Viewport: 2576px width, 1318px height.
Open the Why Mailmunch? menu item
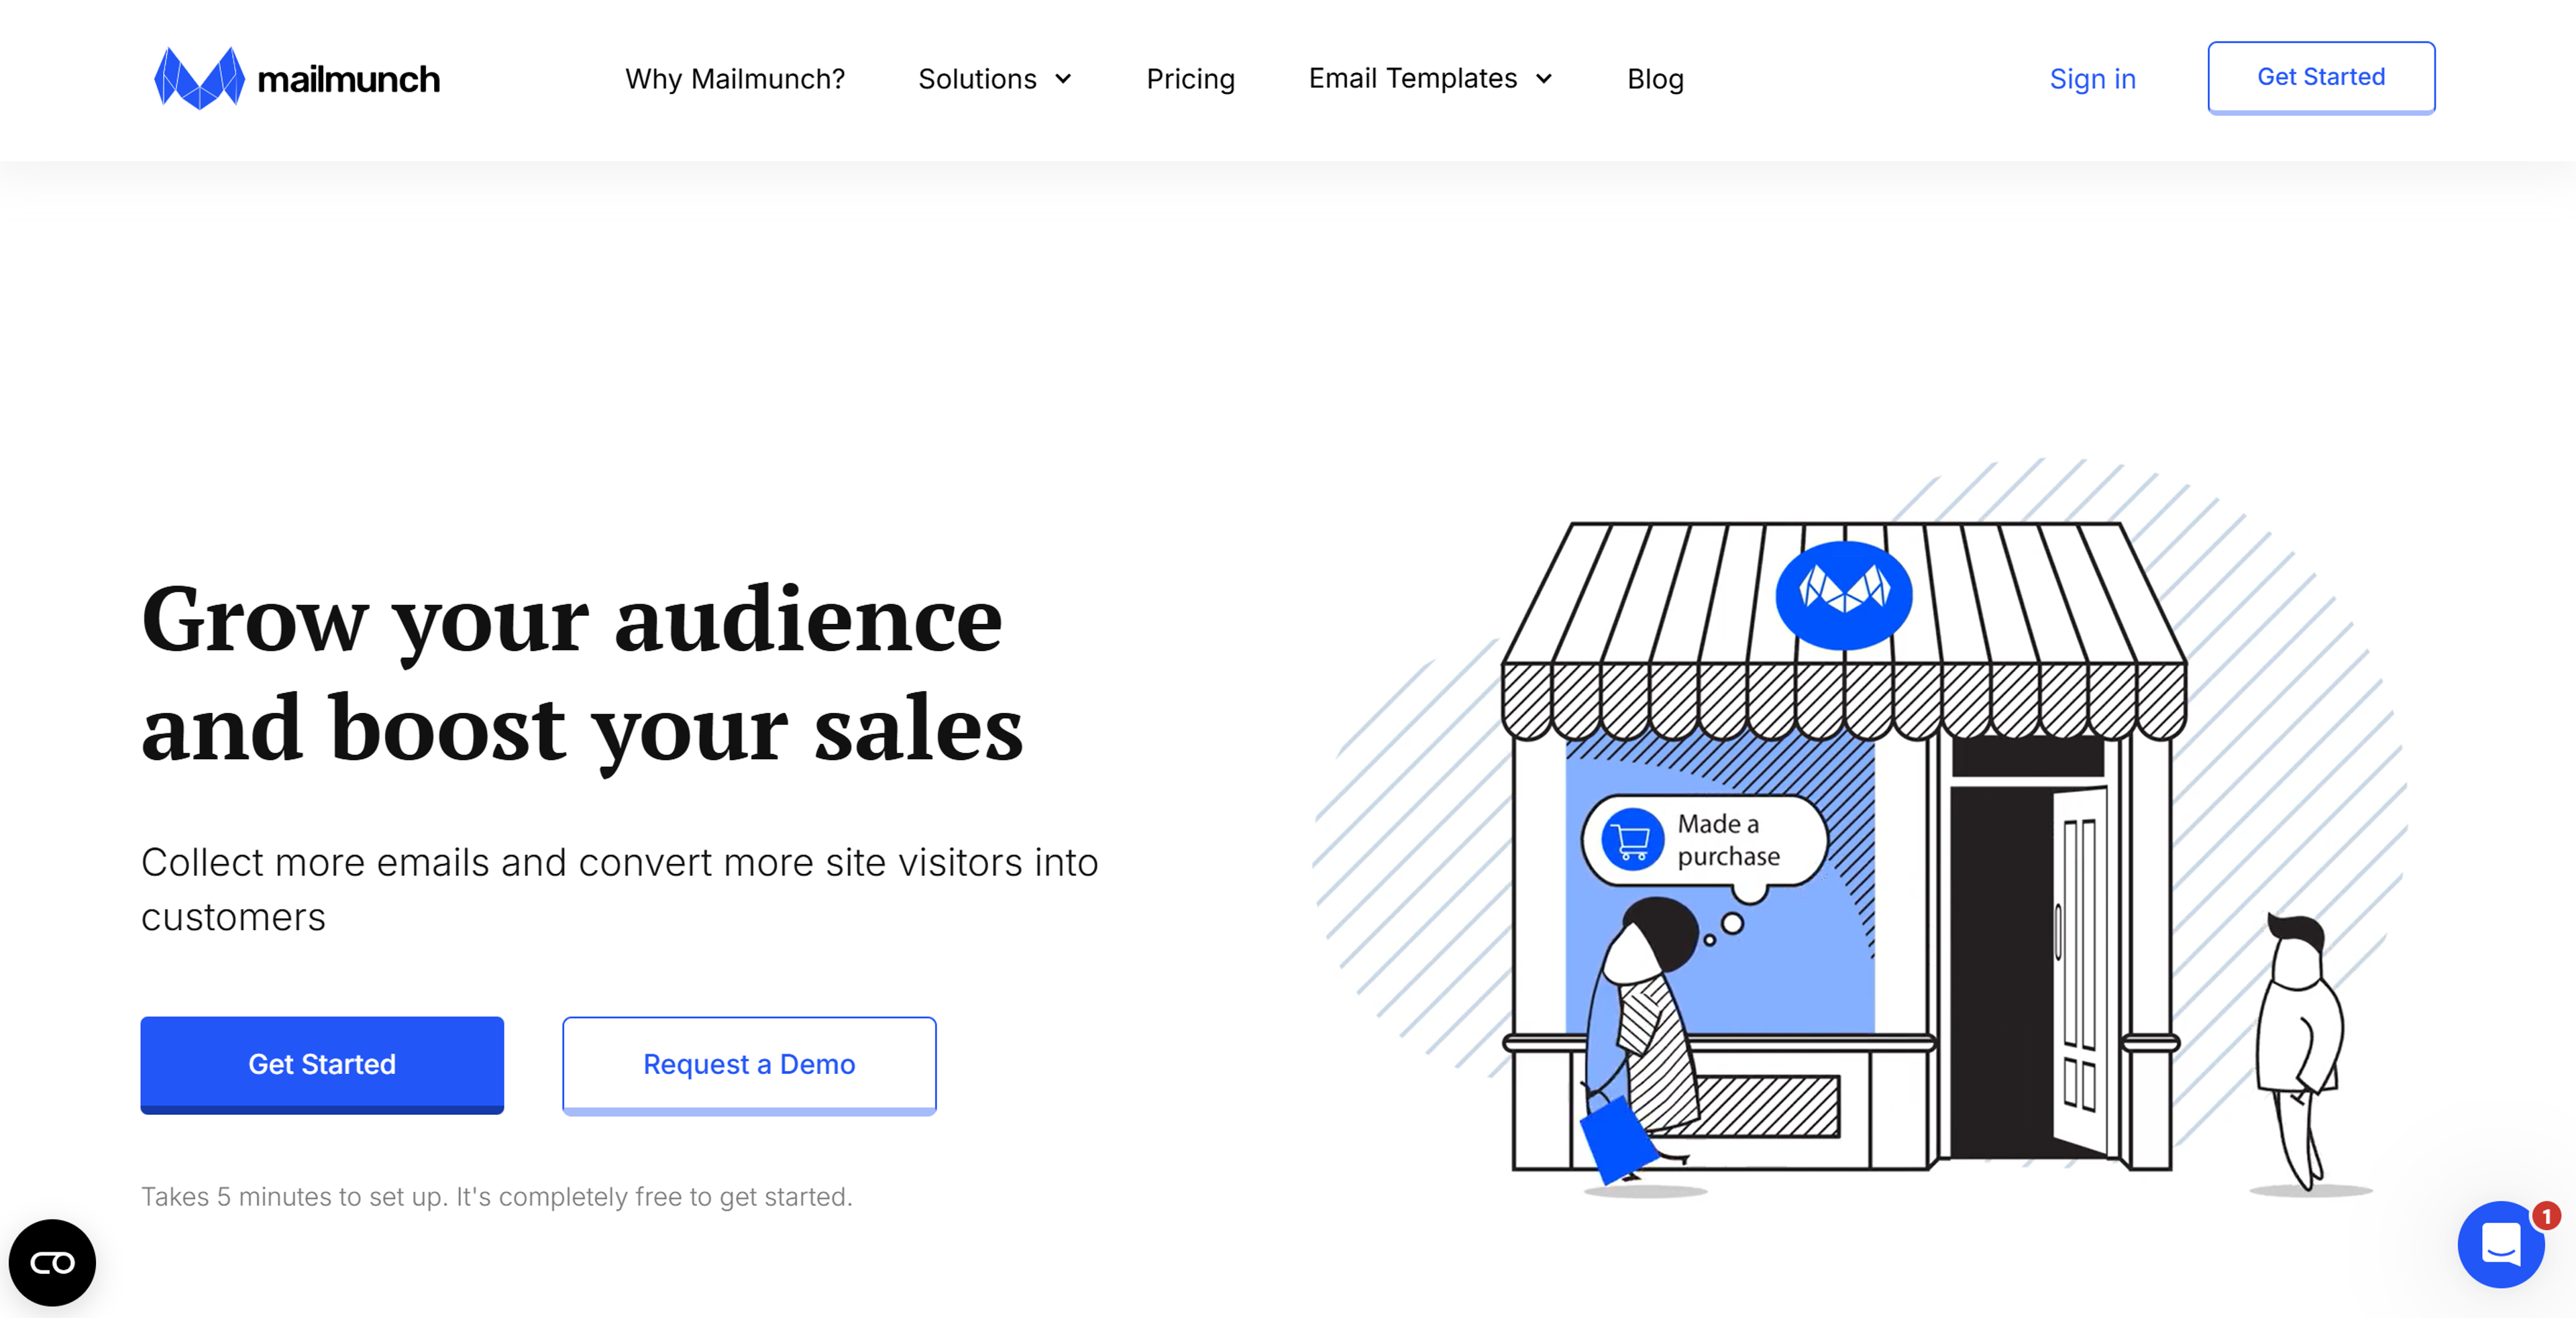click(735, 79)
